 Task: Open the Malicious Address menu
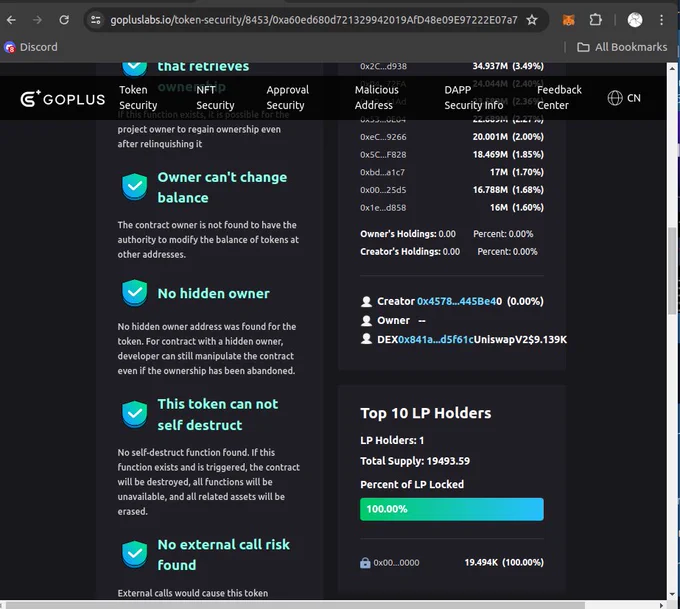[x=376, y=98]
